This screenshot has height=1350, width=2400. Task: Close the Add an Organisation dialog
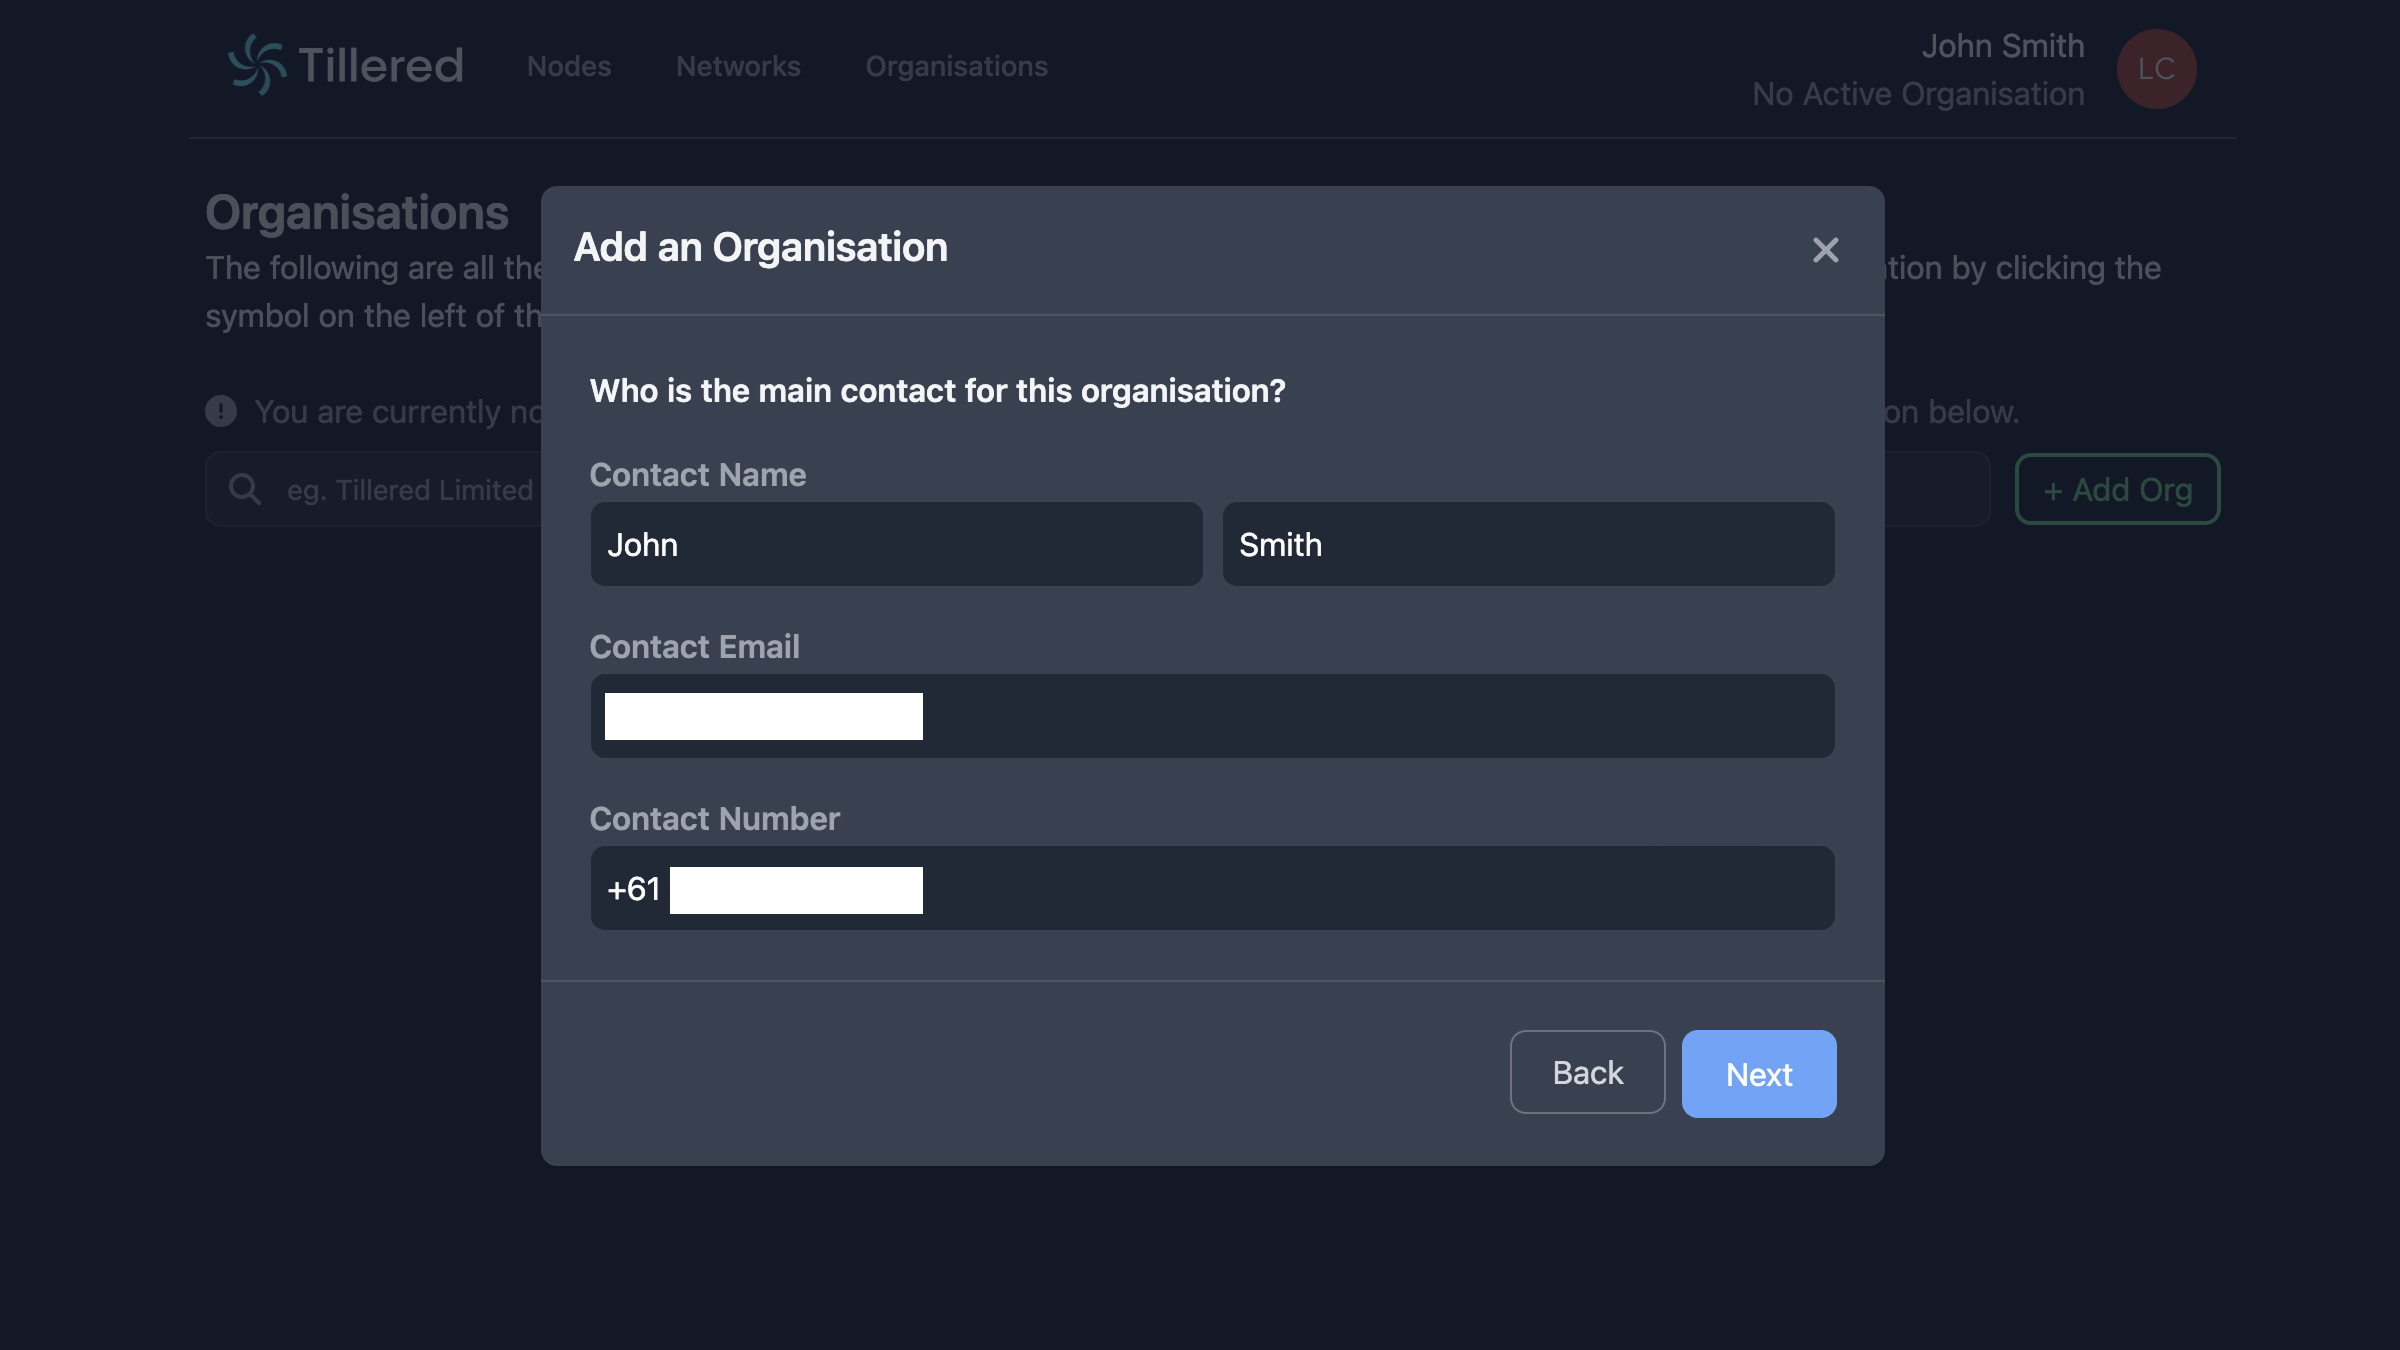pyautogui.click(x=1825, y=250)
